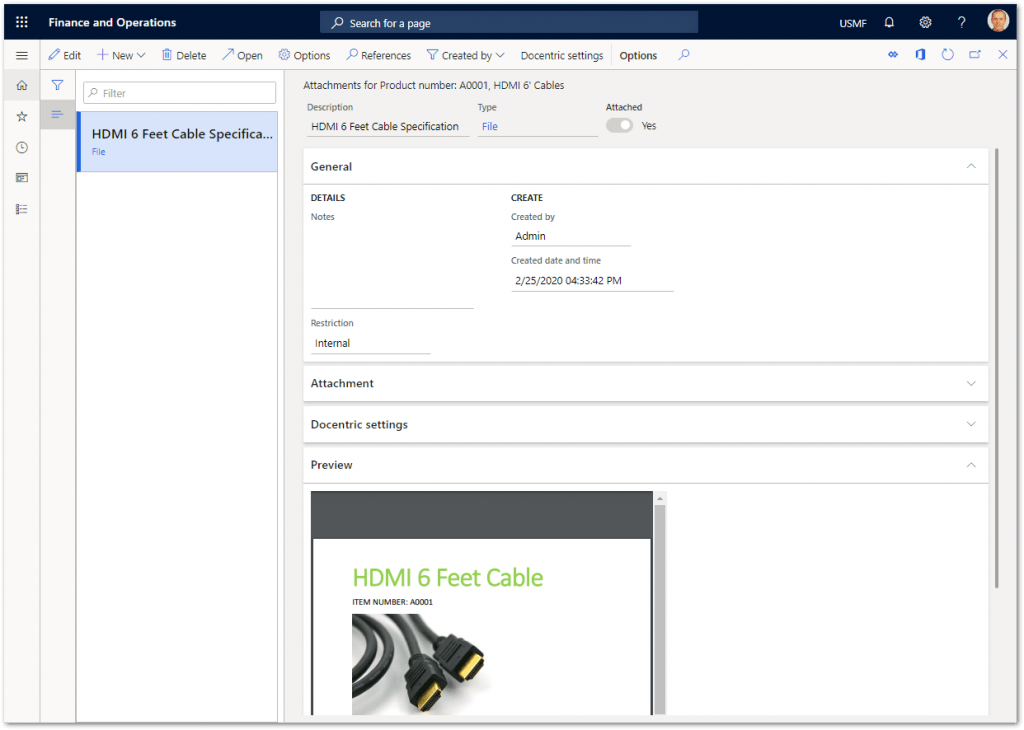Expand the Docentric settings section
The image size is (1024, 730).
tap(970, 424)
